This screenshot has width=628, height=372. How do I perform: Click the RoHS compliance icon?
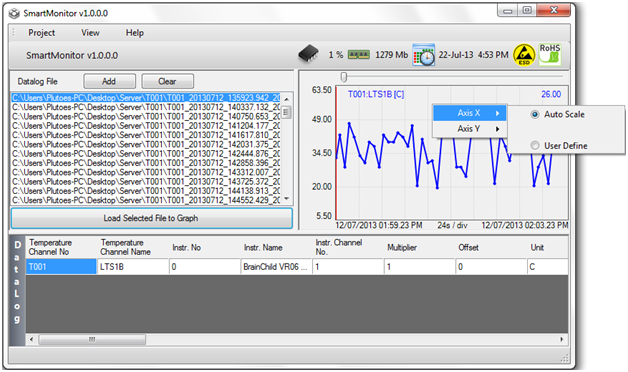[x=550, y=54]
